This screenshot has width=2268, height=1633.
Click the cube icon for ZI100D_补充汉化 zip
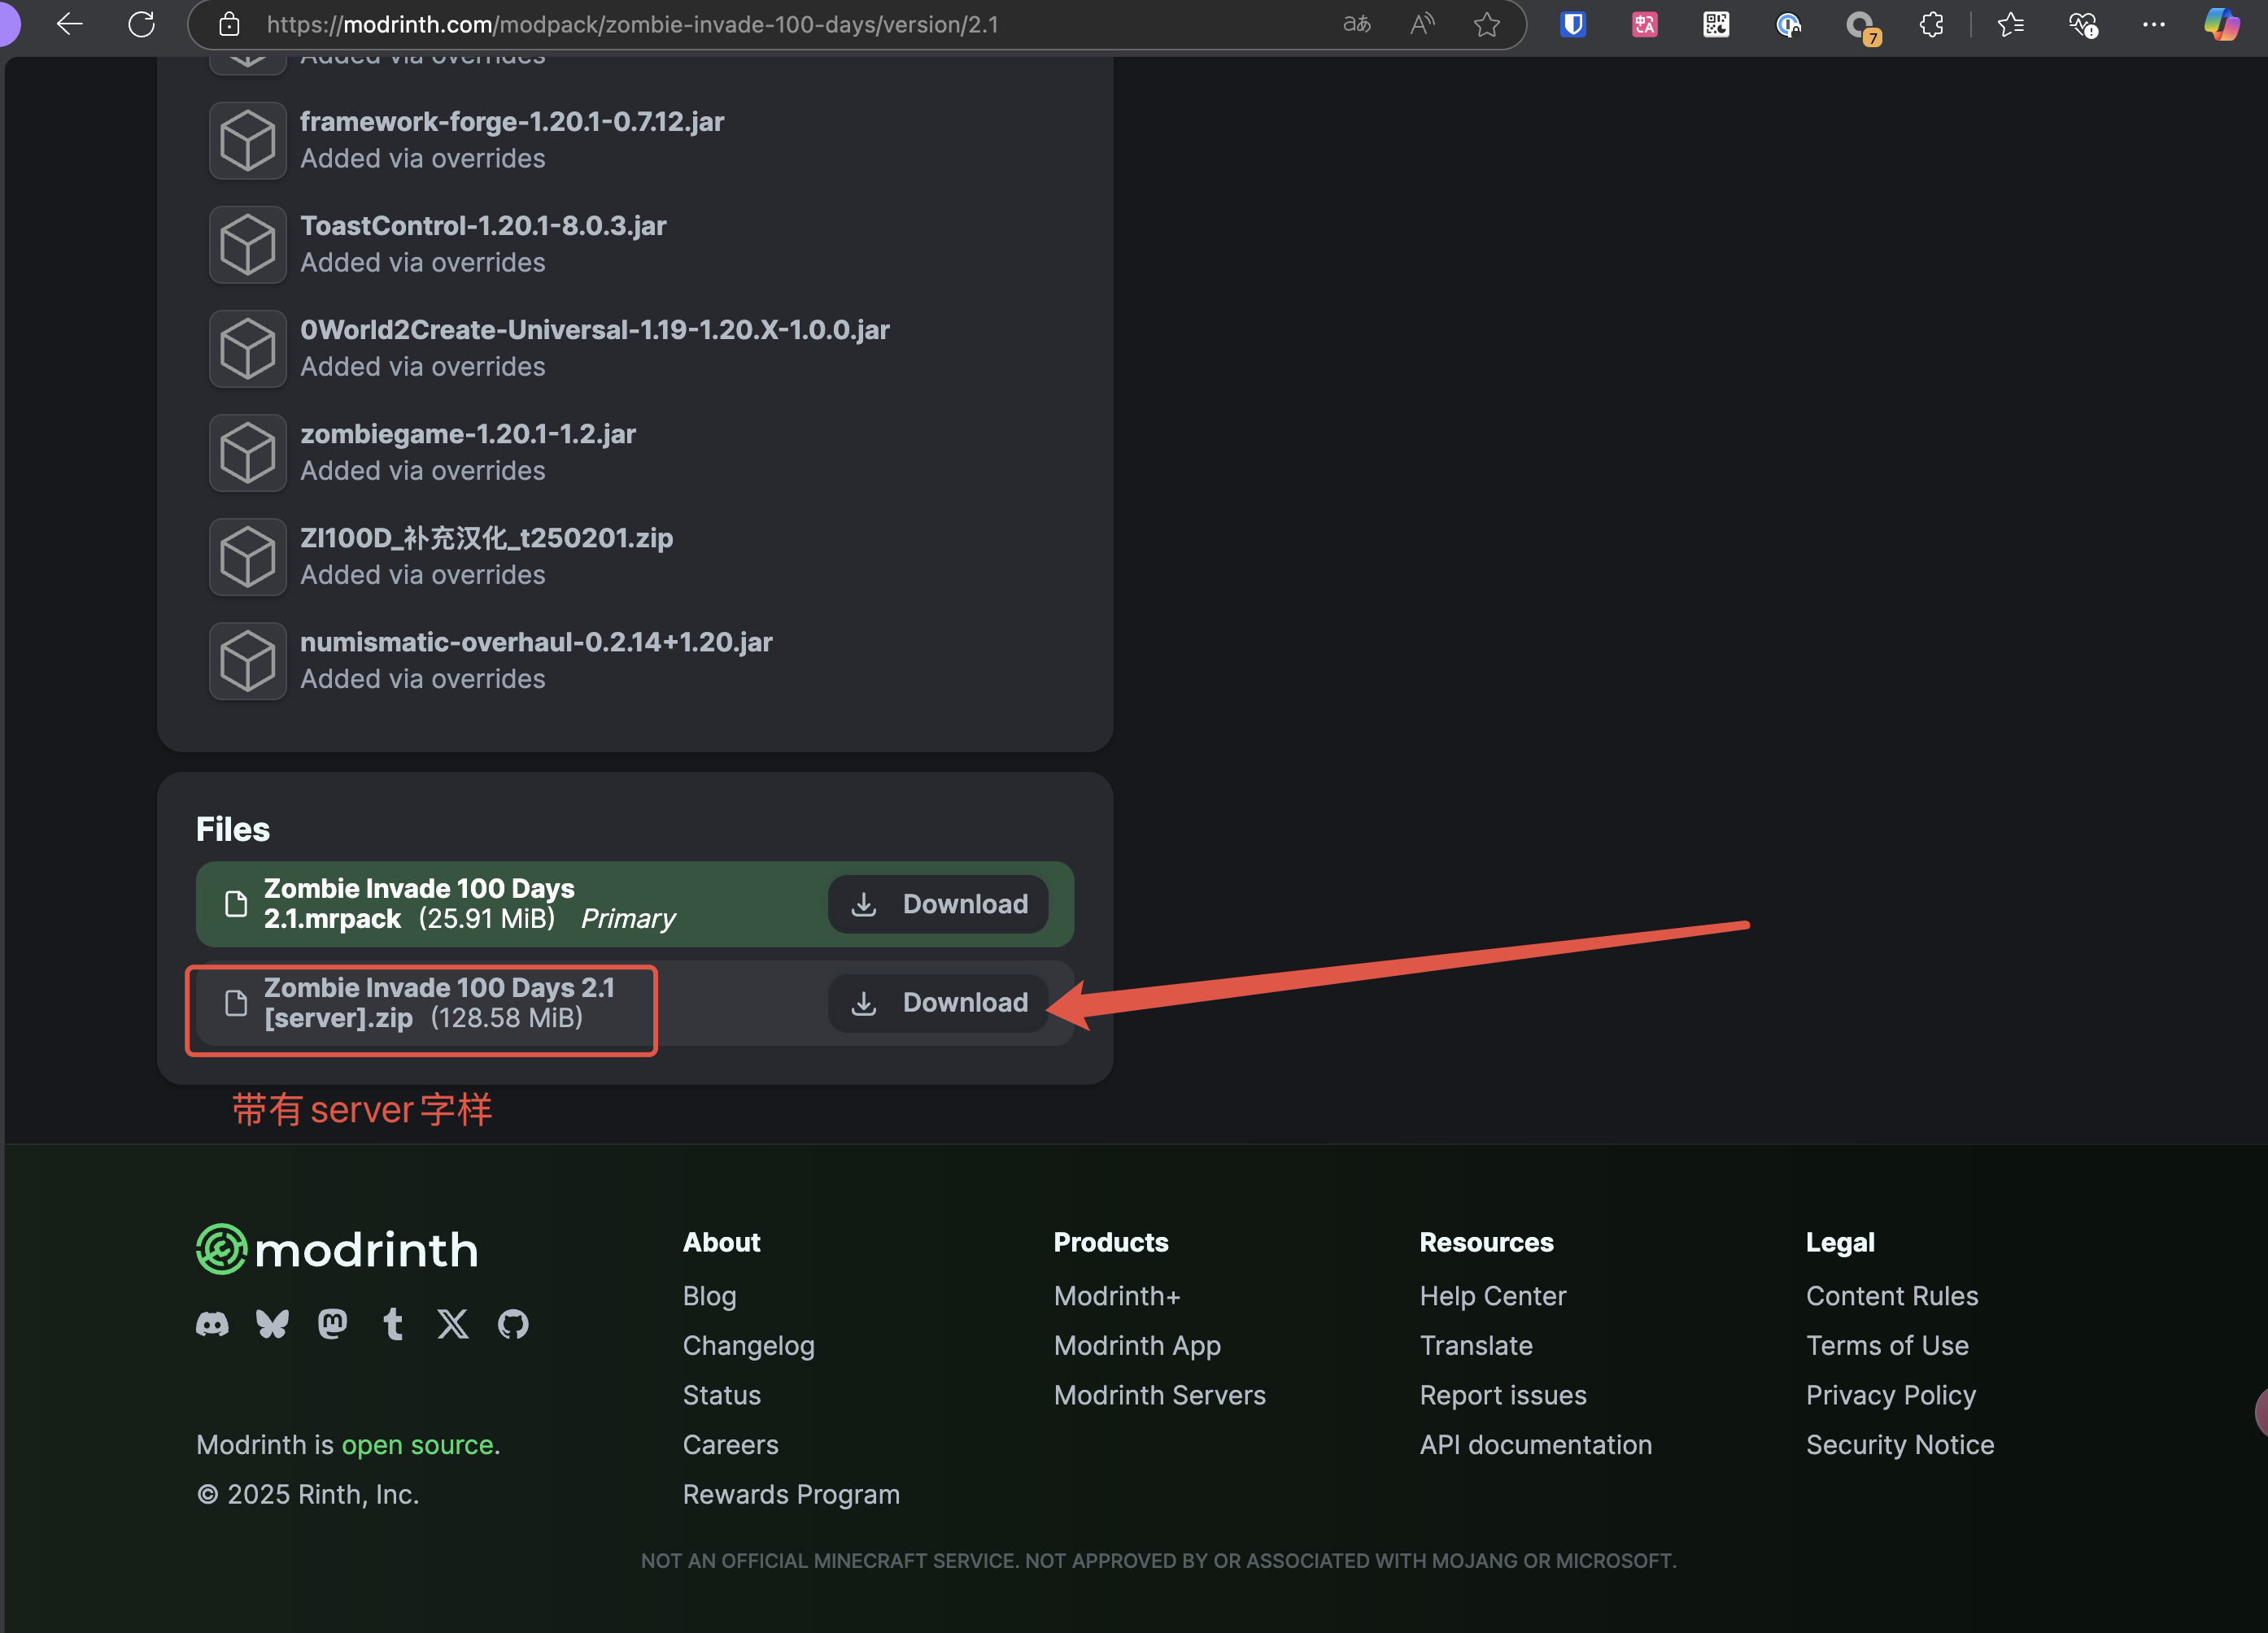[x=247, y=556]
